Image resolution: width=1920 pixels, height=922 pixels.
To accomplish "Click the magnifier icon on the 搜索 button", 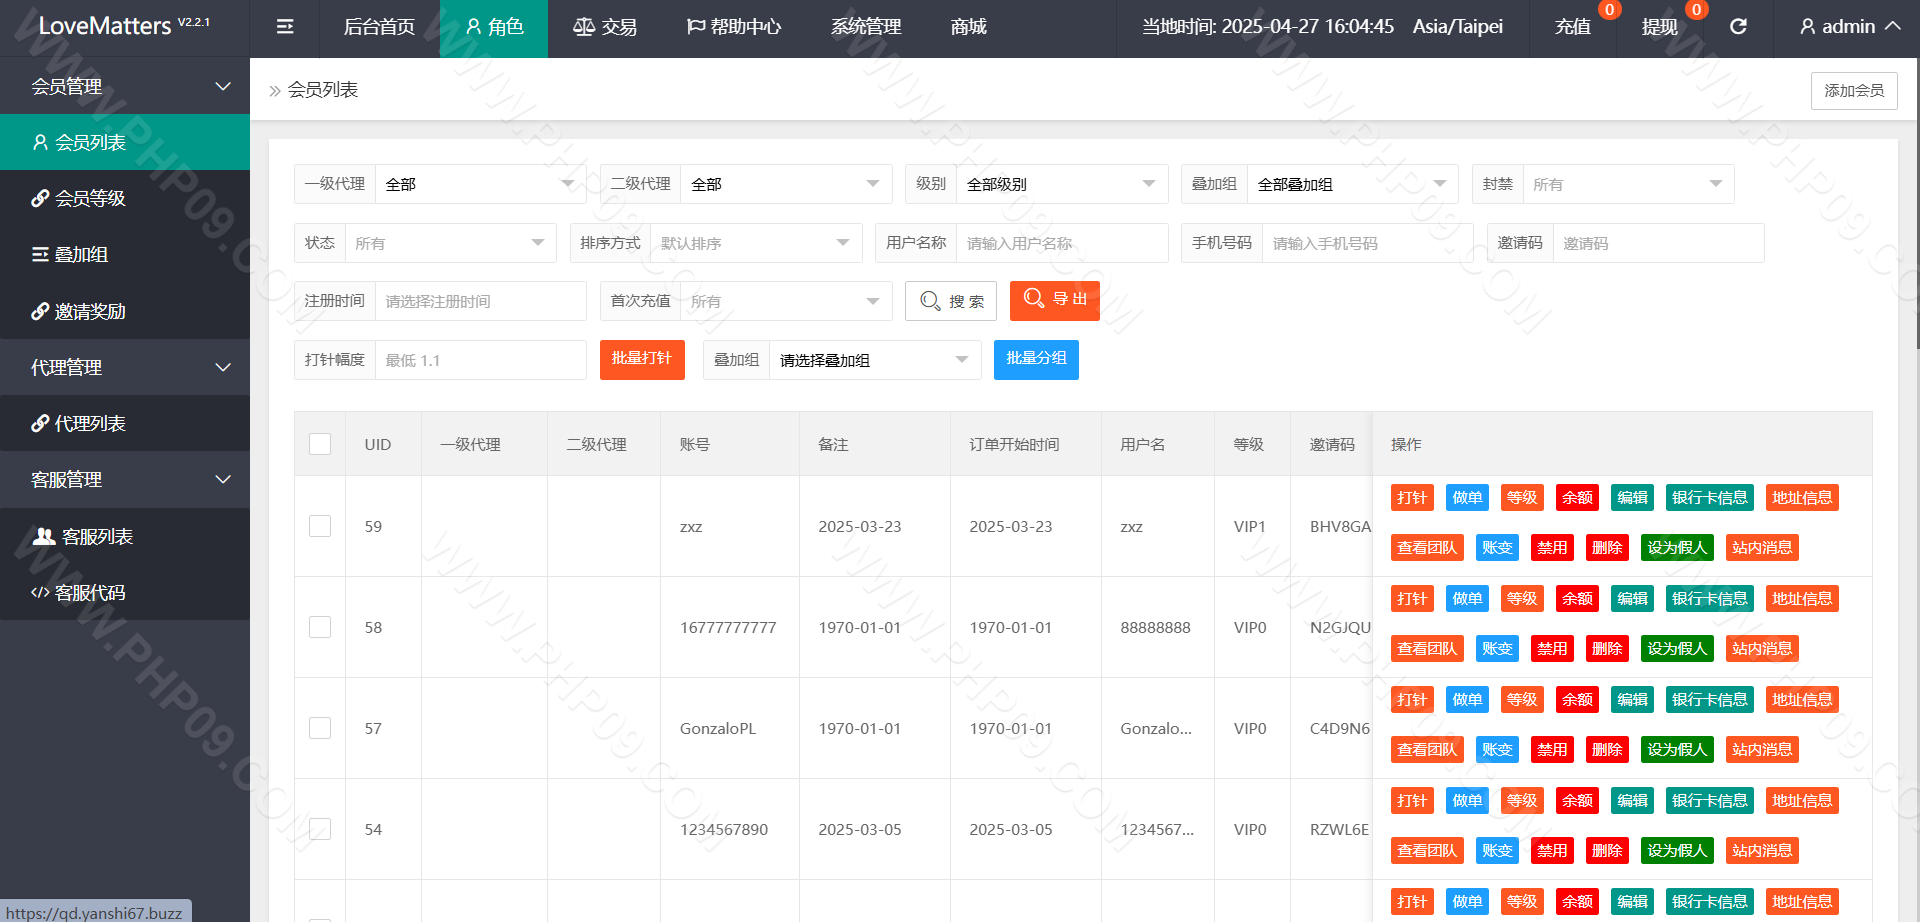I will click(930, 301).
